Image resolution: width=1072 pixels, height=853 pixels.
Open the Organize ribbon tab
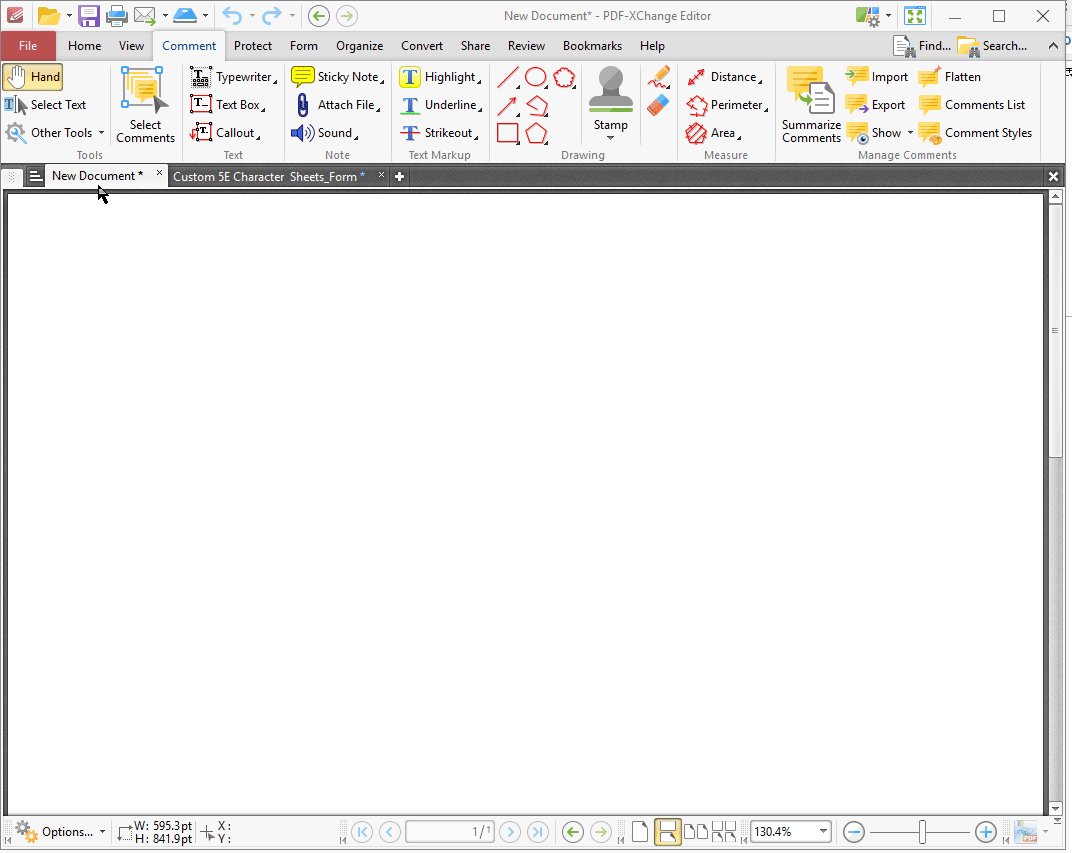click(359, 46)
